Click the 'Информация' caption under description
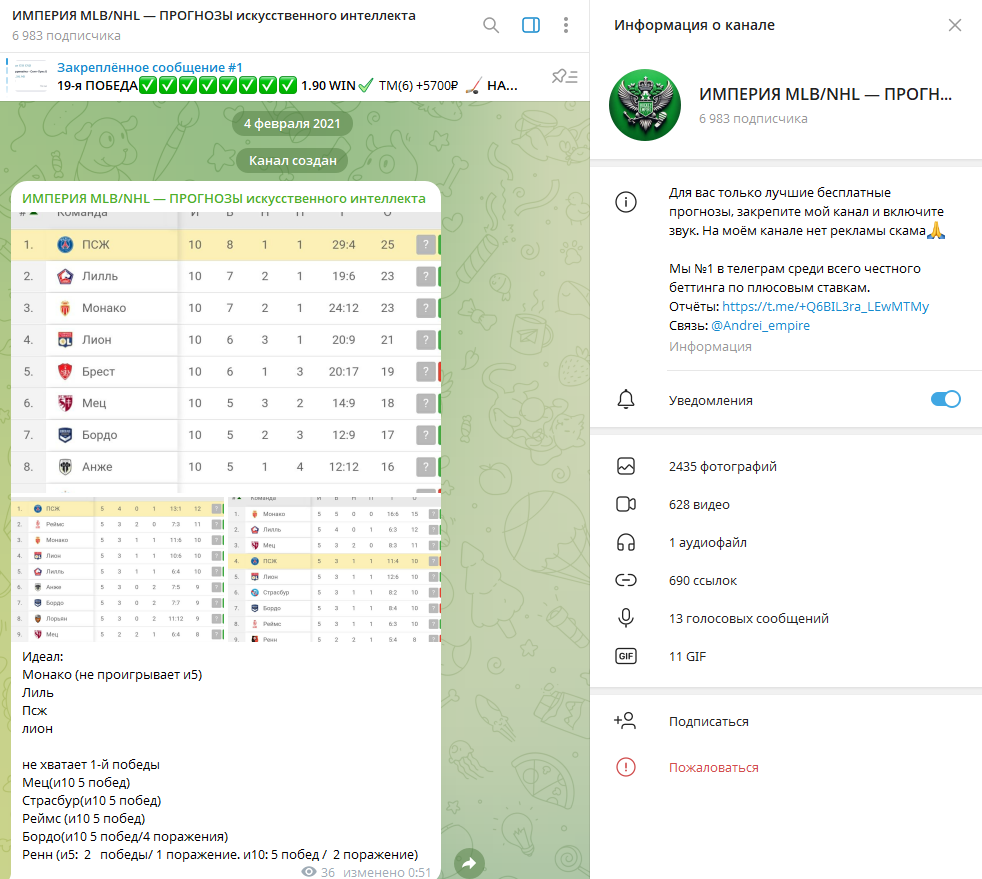The height and width of the screenshot is (879, 982). [x=710, y=347]
